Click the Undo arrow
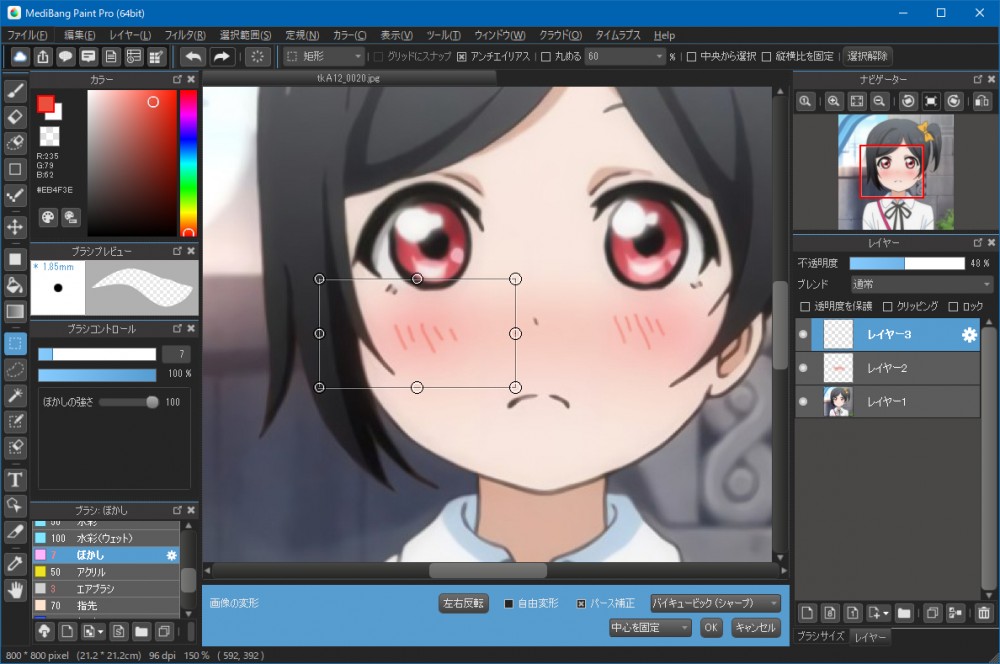Viewport: 1000px width, 664px height. (x=193, y=57)
